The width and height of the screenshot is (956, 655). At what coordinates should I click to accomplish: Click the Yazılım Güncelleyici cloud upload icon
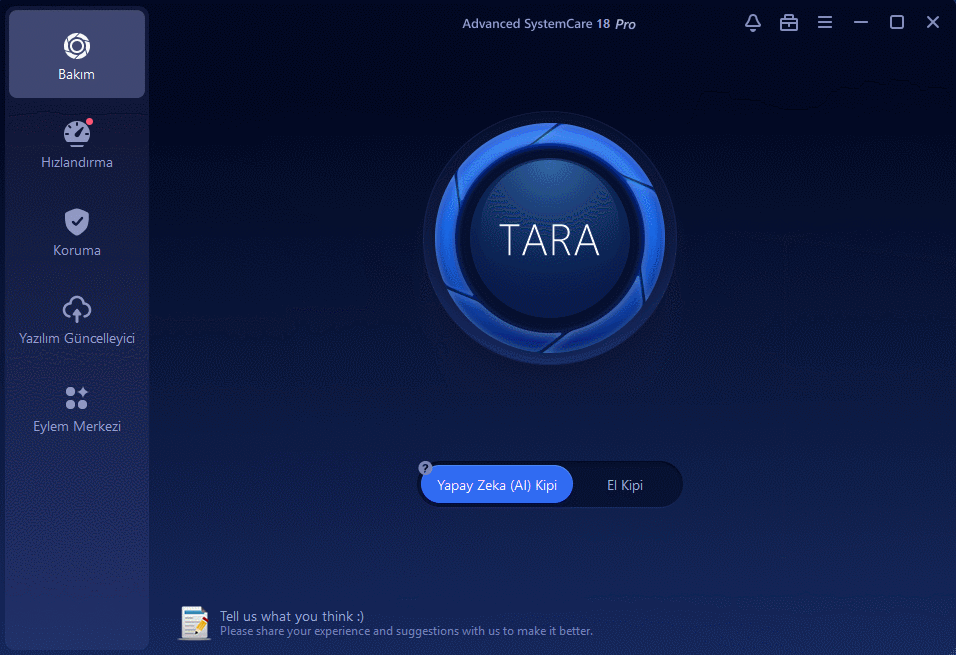click(77, 309)
